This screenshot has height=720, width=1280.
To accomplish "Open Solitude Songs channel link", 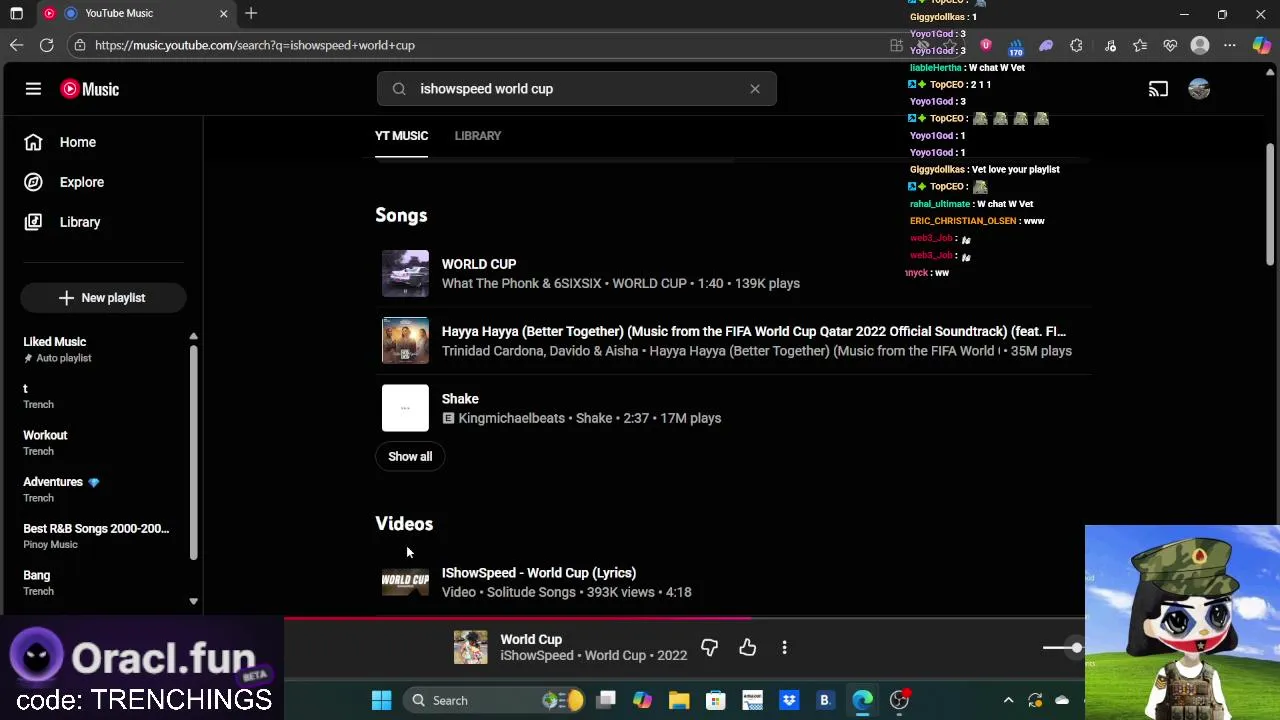I will point(531,592).
